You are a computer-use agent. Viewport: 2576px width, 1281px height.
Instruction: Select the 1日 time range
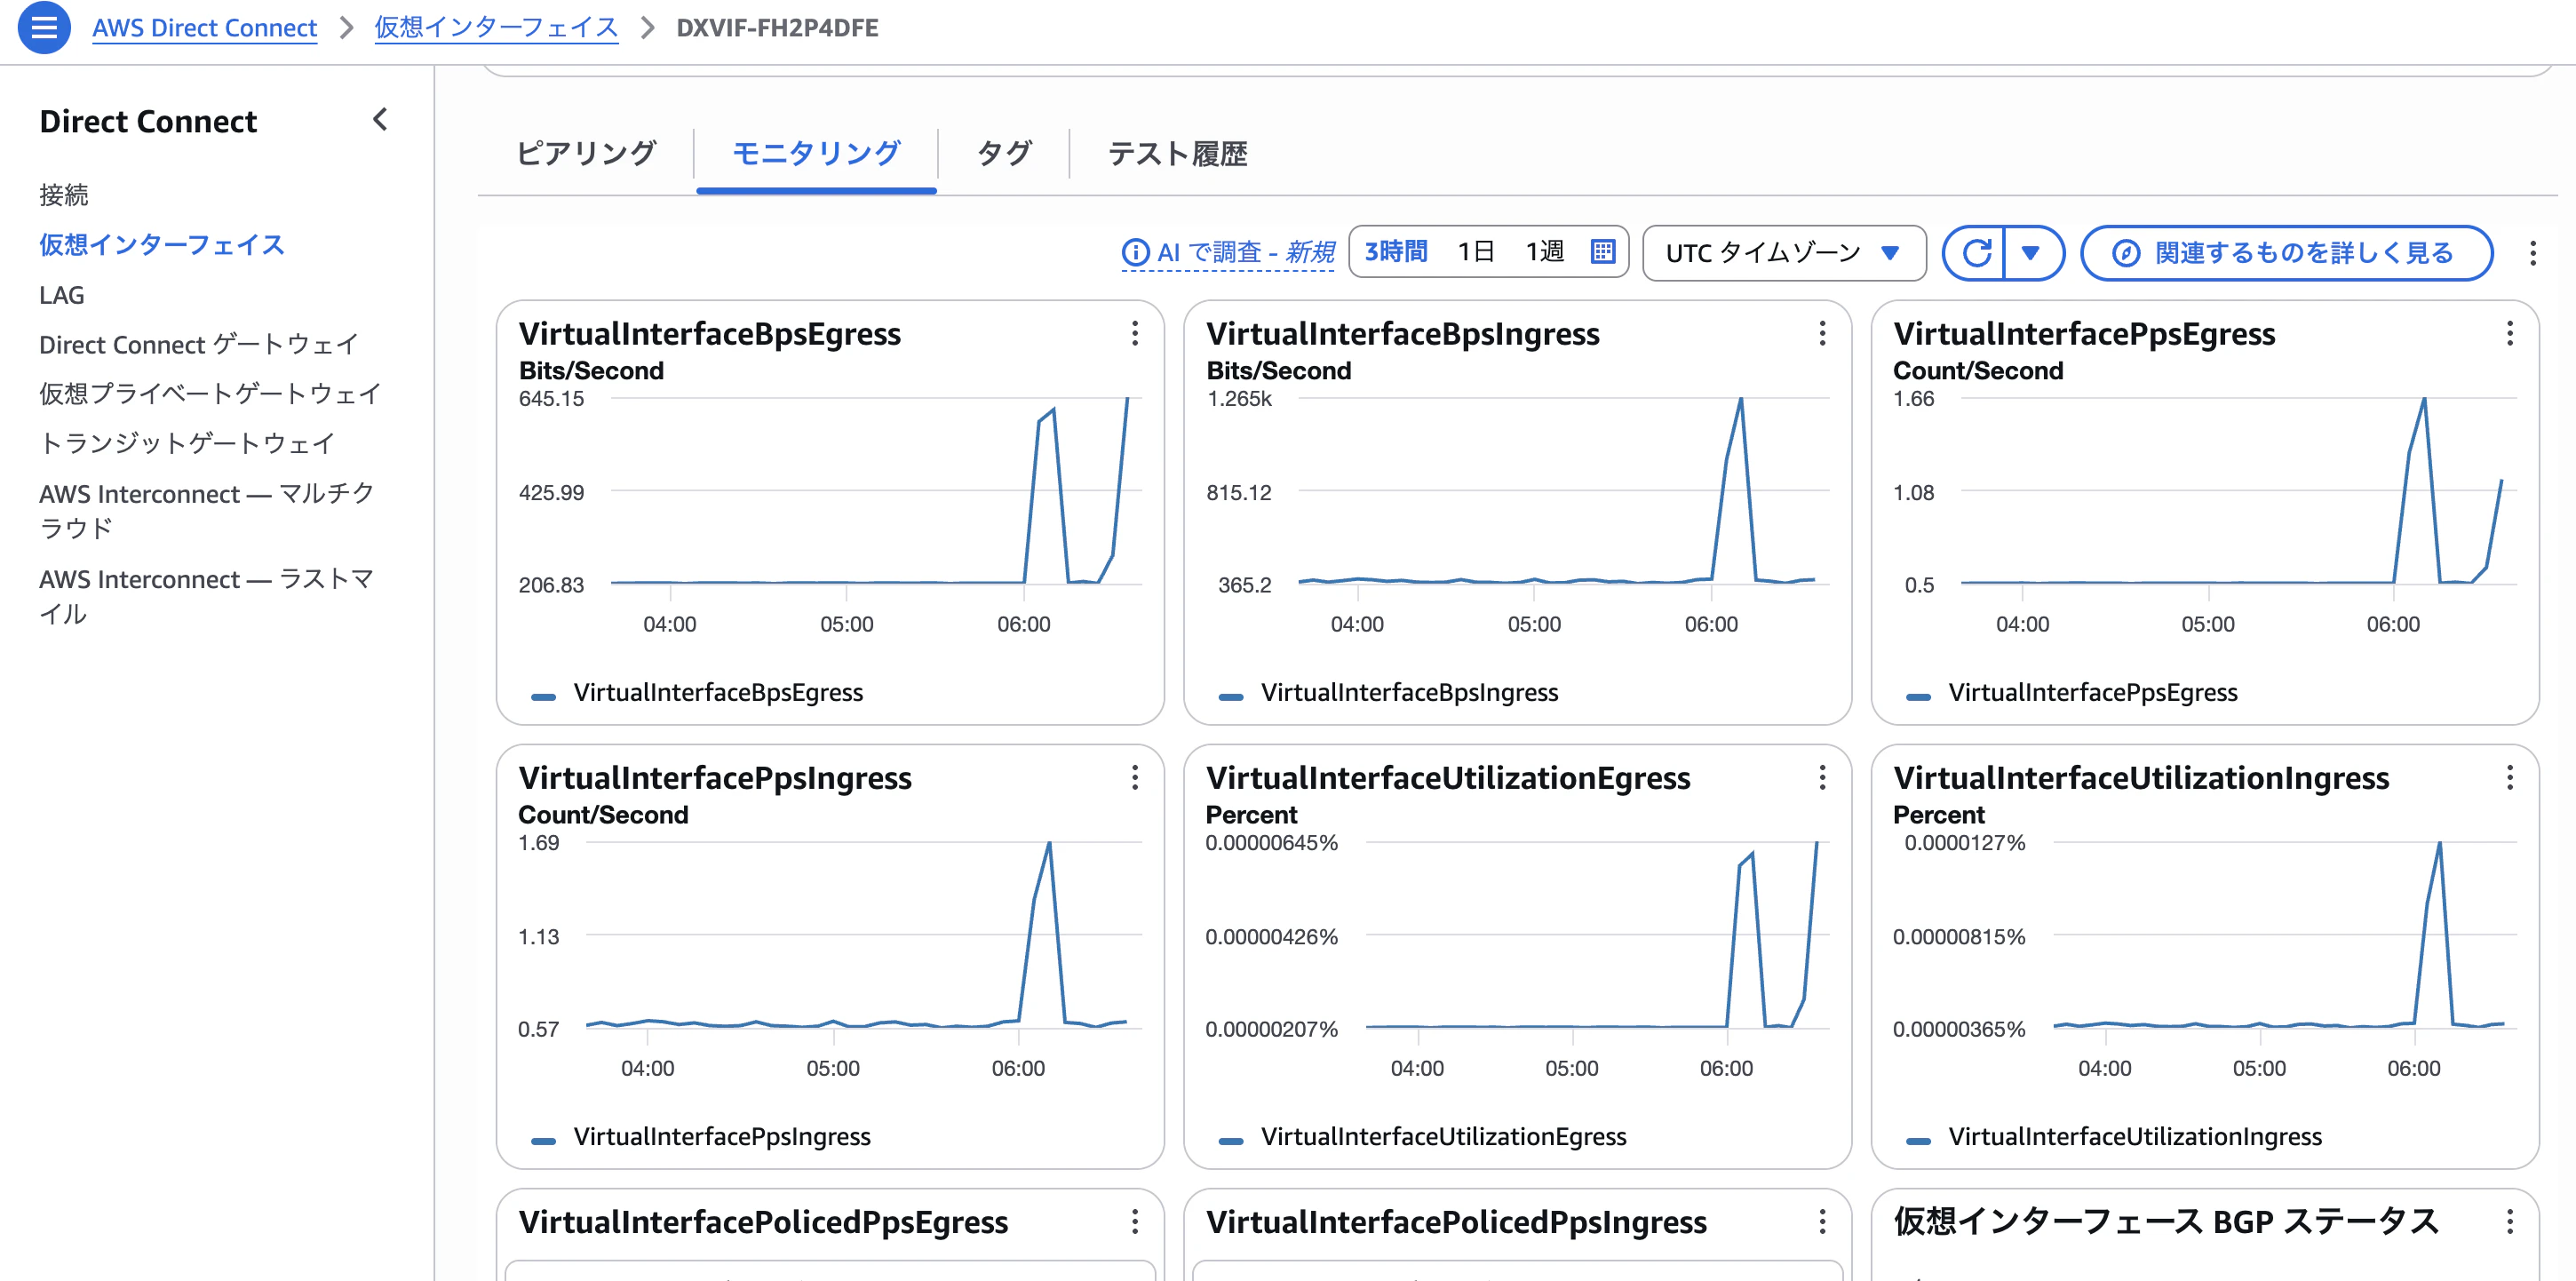1475,252
